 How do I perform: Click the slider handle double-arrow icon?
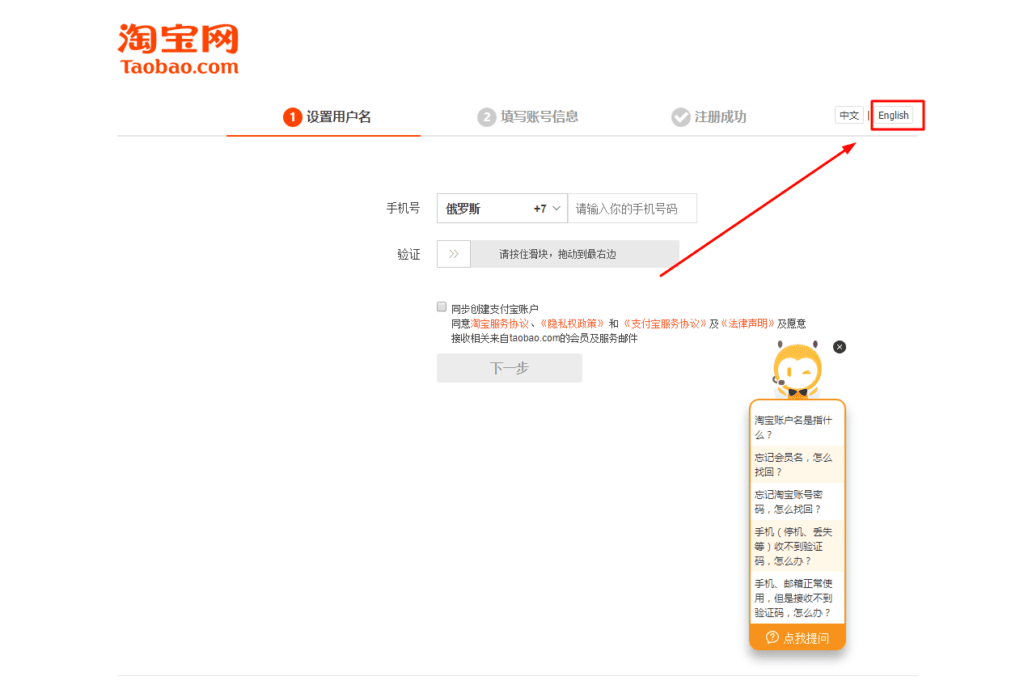tap(454, 254)
